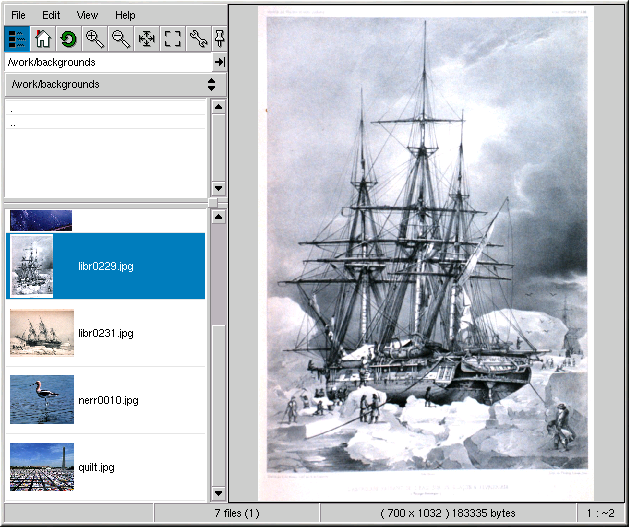The width and height of the screenshot is (629, 527).
Task: Click the tab-completion arrow beside path field
Action: tap(219, 62)
